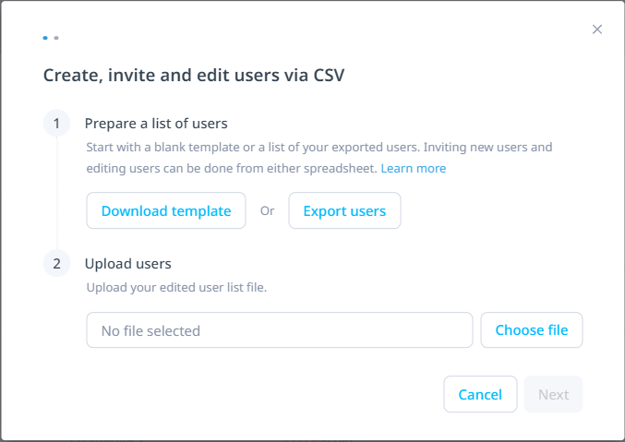
Task: Focus the No file selected field
Action: point(279,330)
